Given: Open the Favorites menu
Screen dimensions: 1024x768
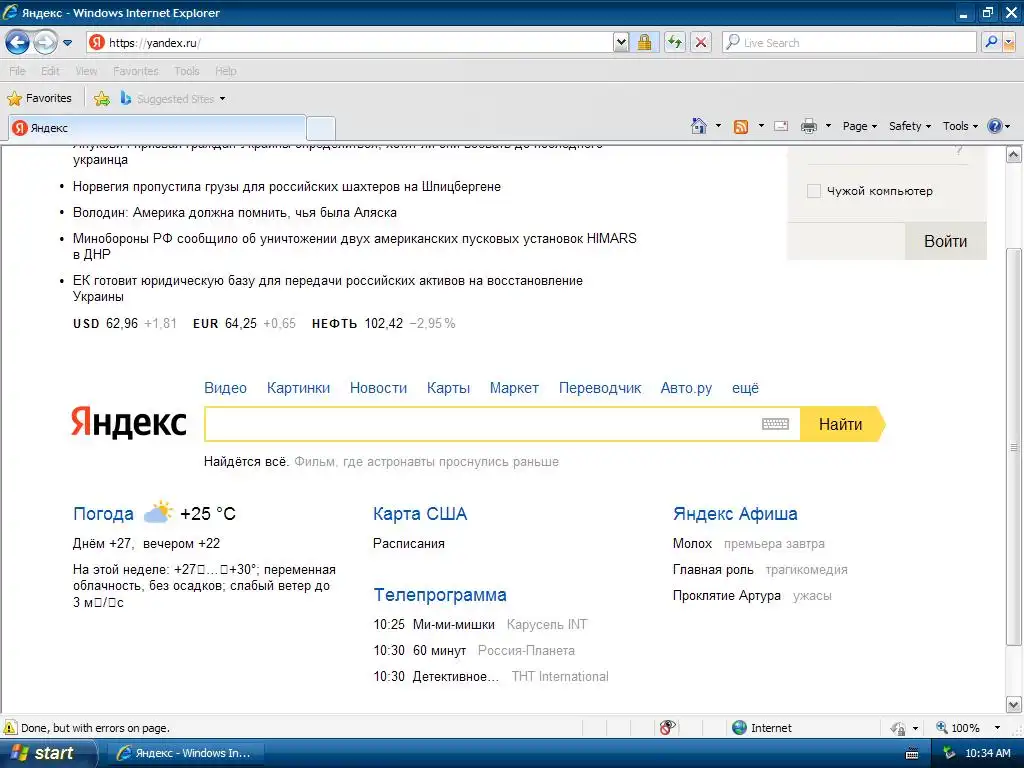Looking at the screenshot, I should tap(135, 71).
